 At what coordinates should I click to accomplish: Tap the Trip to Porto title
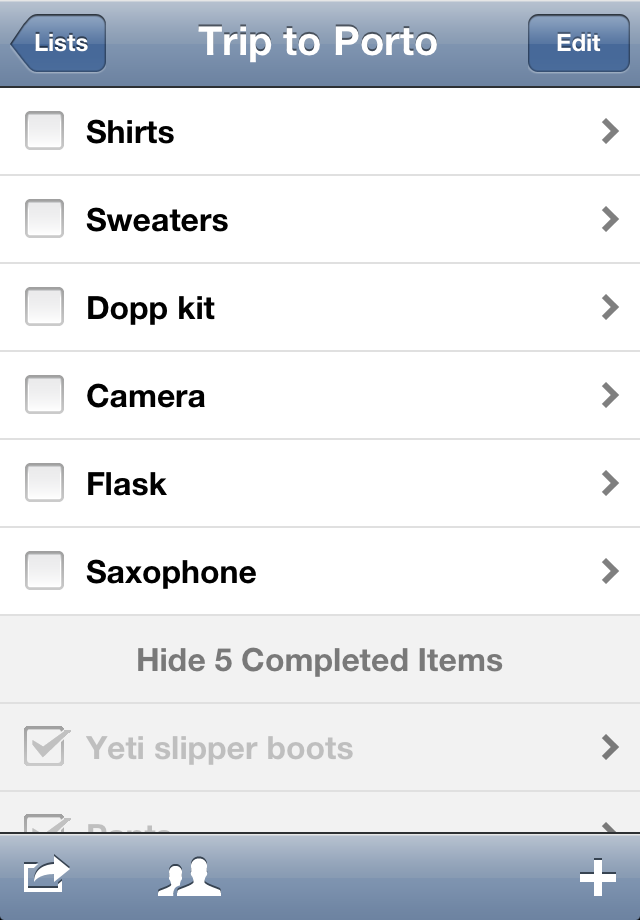[x=318, y=43]
